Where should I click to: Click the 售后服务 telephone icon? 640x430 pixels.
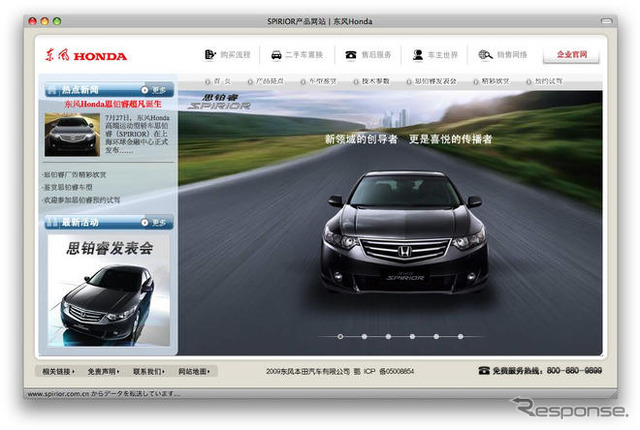pos(351,55)
